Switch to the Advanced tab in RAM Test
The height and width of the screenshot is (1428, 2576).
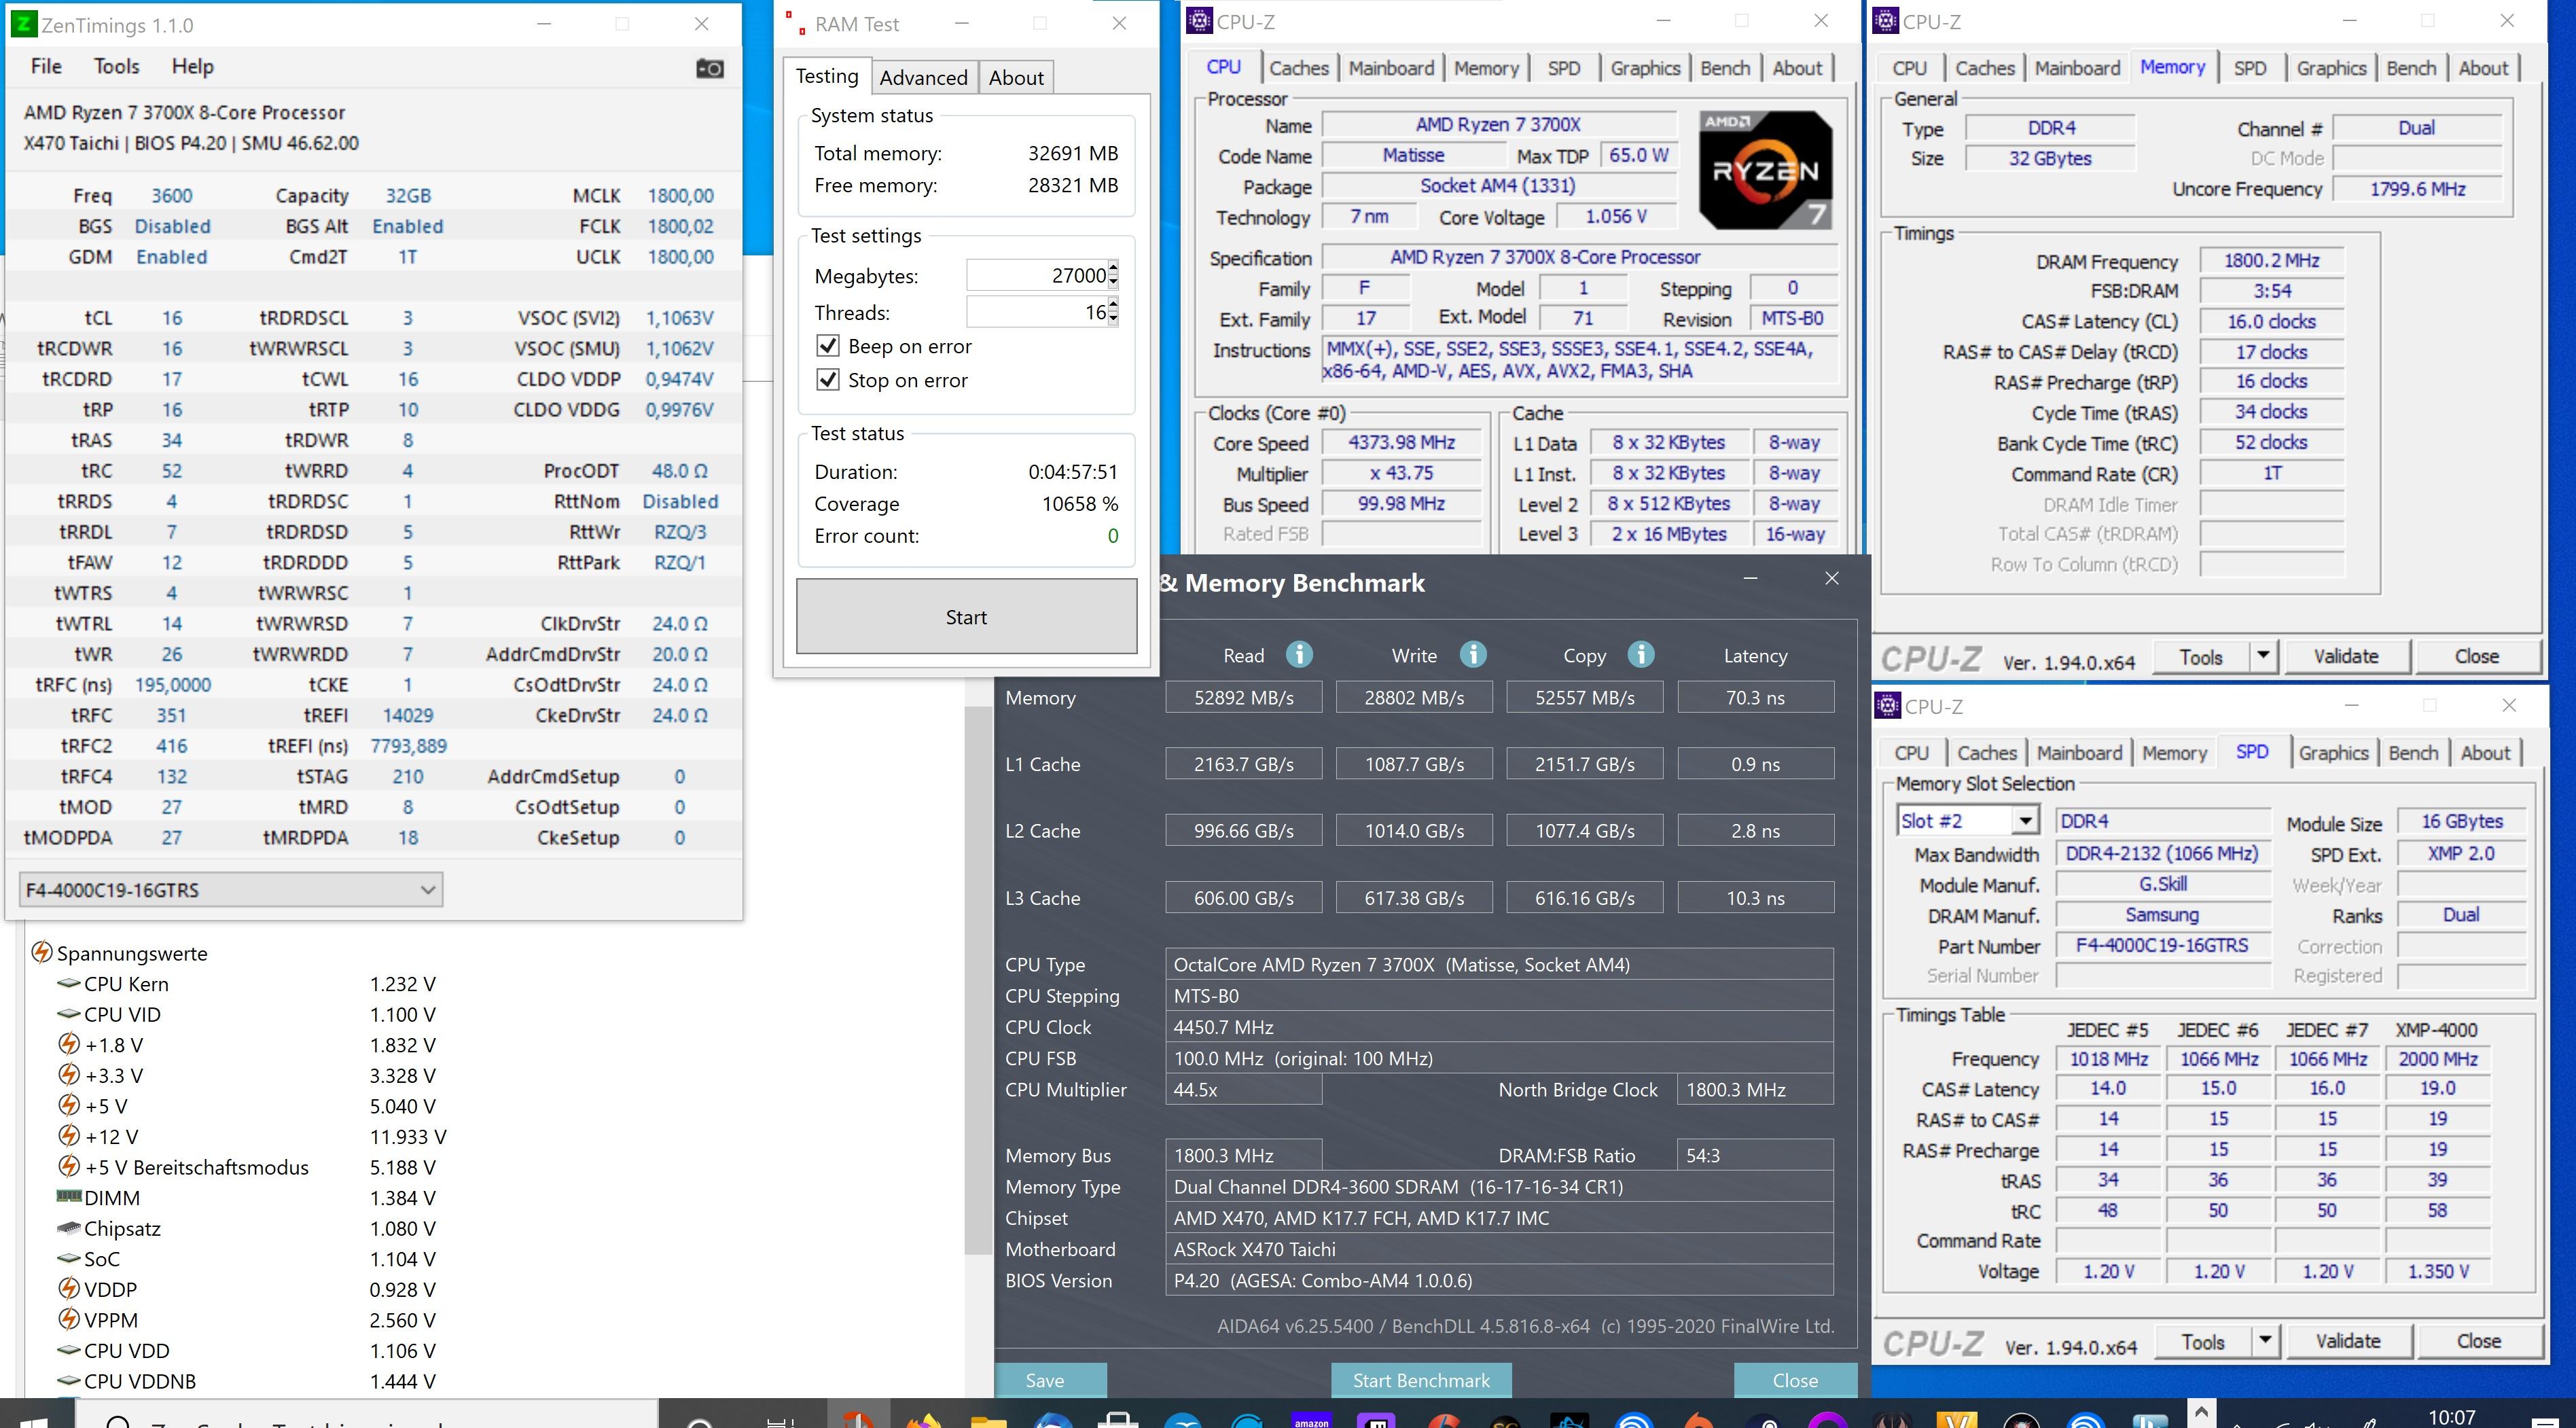point(923,78)
